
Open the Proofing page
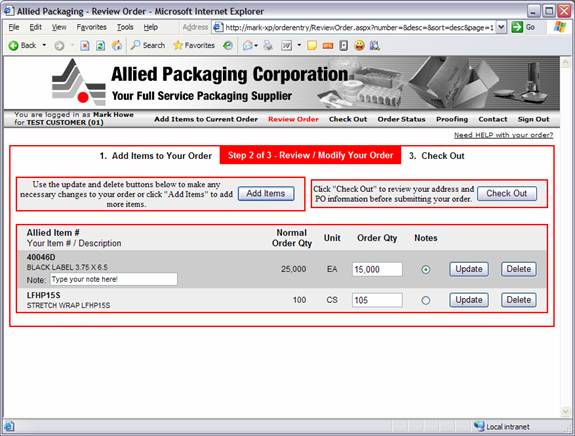452,119
